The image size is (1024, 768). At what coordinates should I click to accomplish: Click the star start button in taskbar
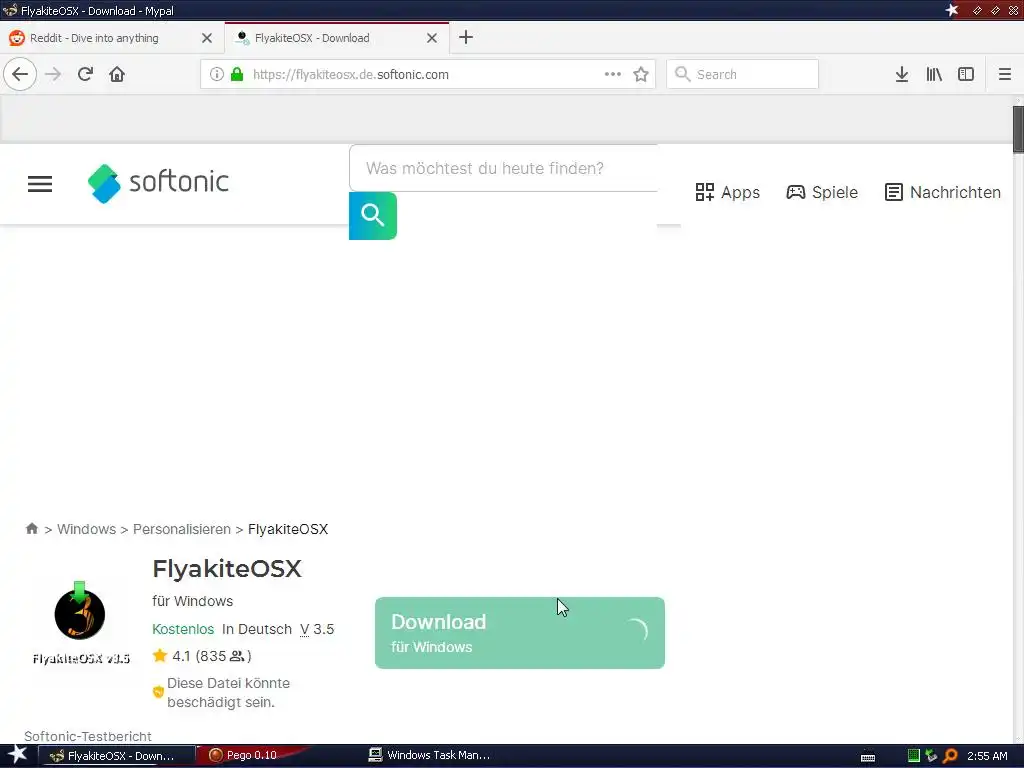17,755
